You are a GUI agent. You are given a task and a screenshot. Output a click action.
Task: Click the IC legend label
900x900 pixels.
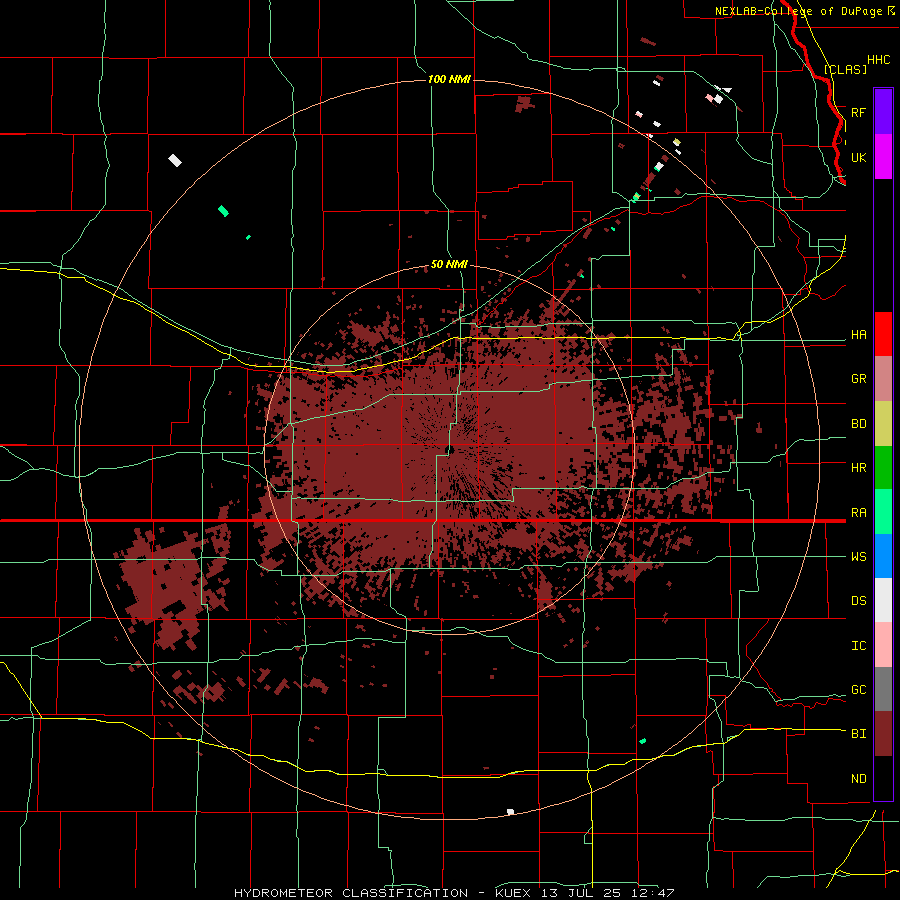click(x=858, y=646)
